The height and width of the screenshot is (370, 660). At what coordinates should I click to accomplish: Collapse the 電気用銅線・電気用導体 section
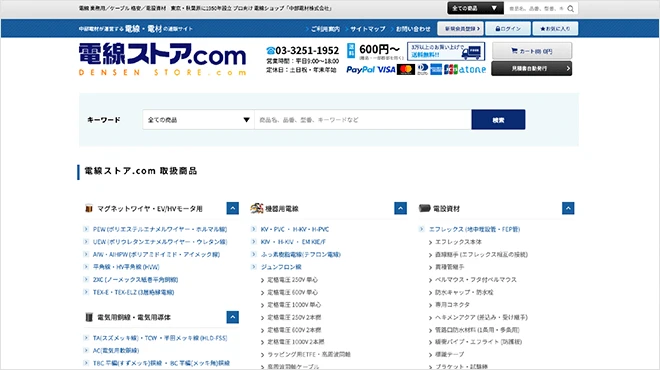click(232, 317)
